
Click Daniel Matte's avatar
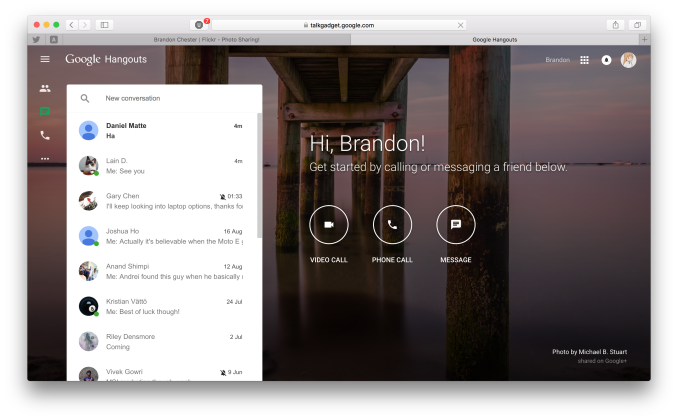(89, 130)
